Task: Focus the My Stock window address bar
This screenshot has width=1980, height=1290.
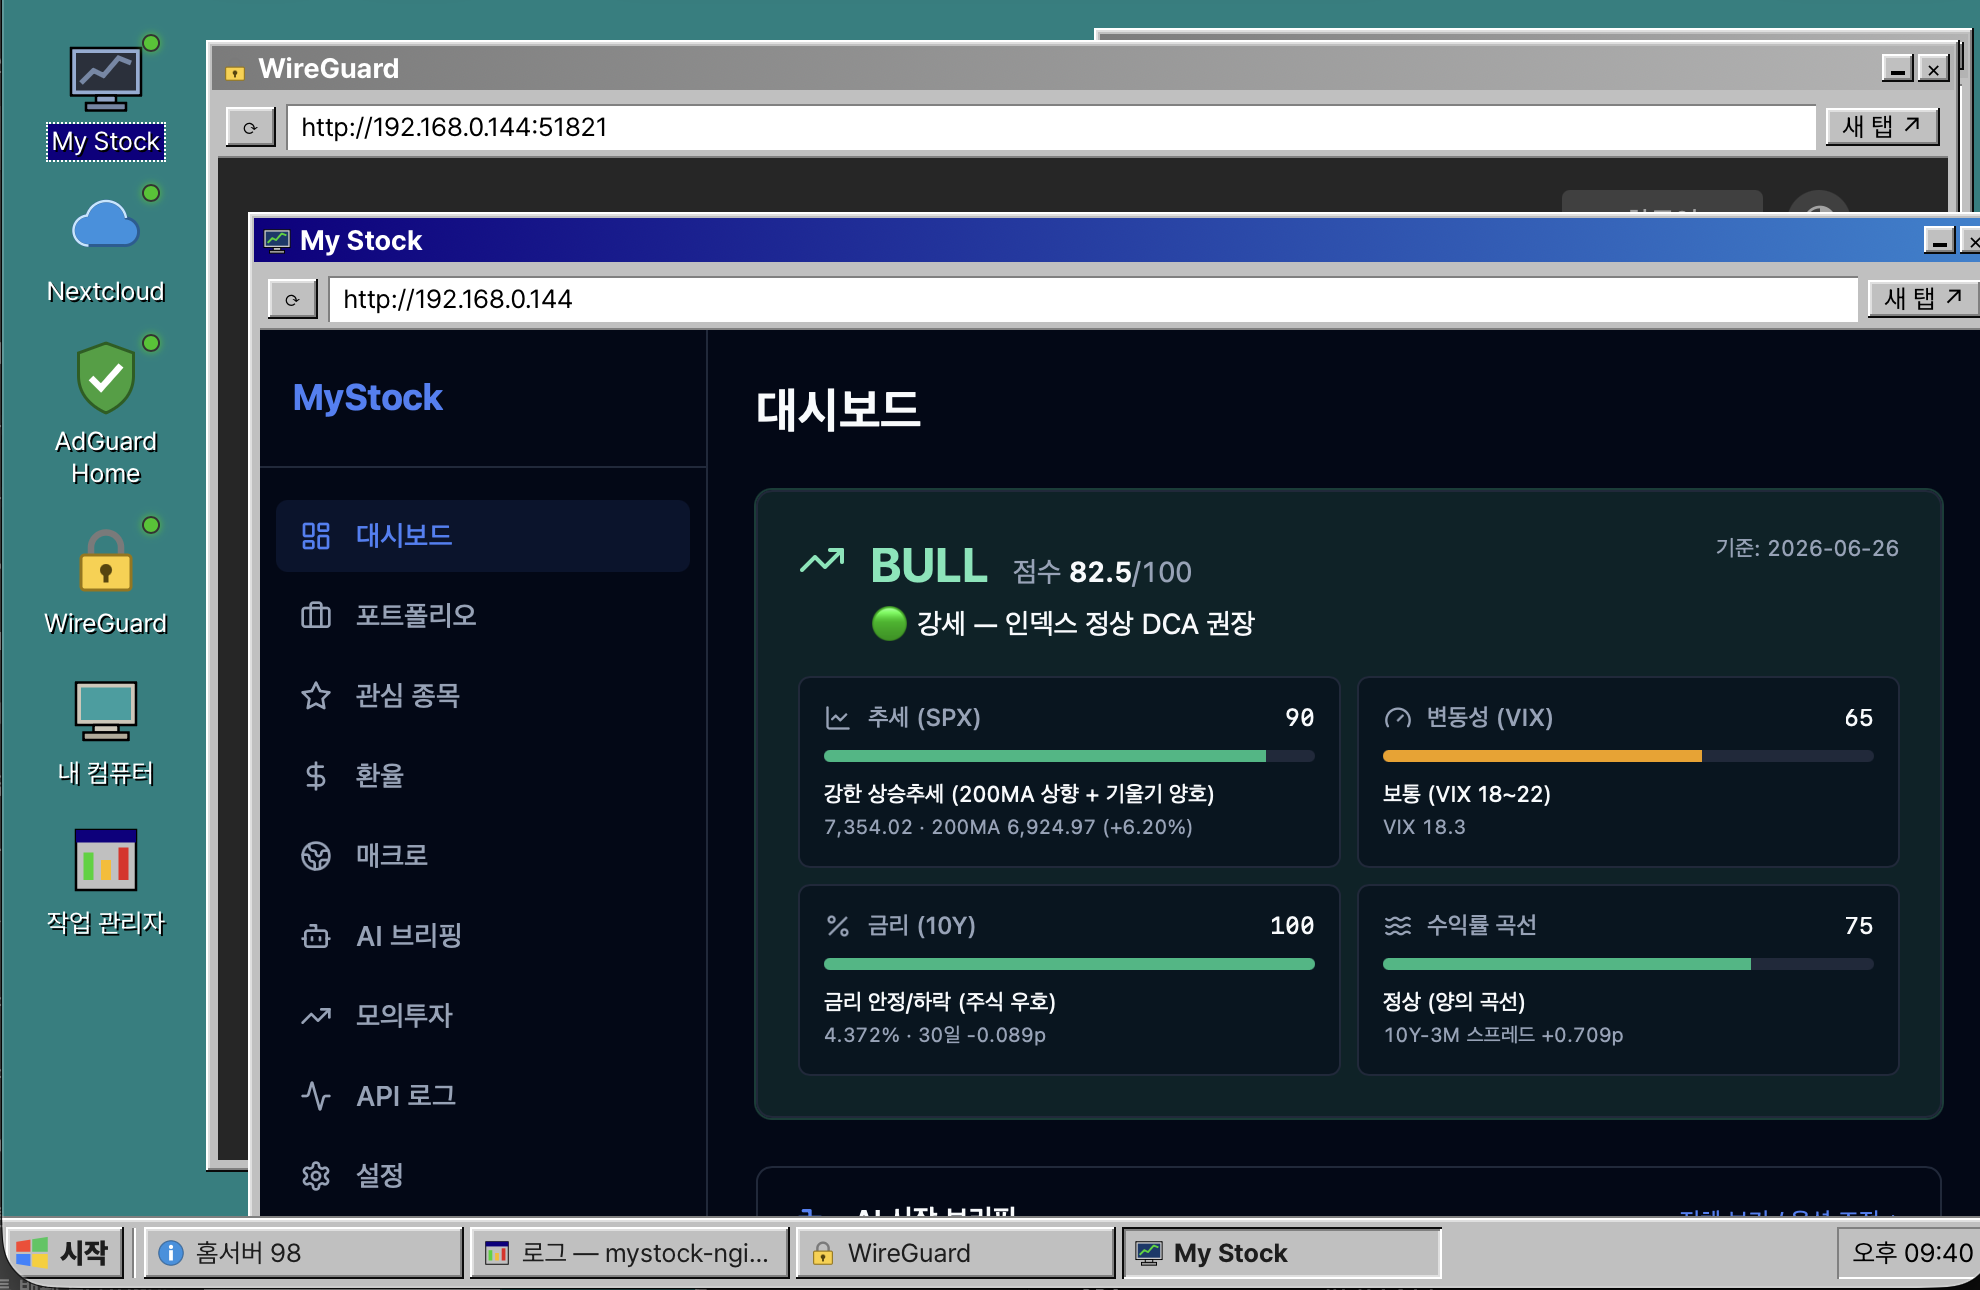Action: pos(1094,299)
